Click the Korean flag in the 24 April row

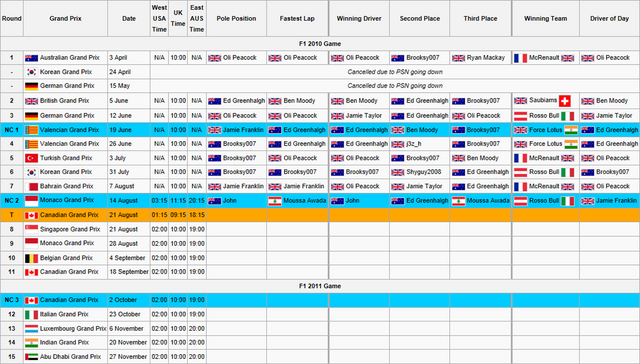click(31, 72)
